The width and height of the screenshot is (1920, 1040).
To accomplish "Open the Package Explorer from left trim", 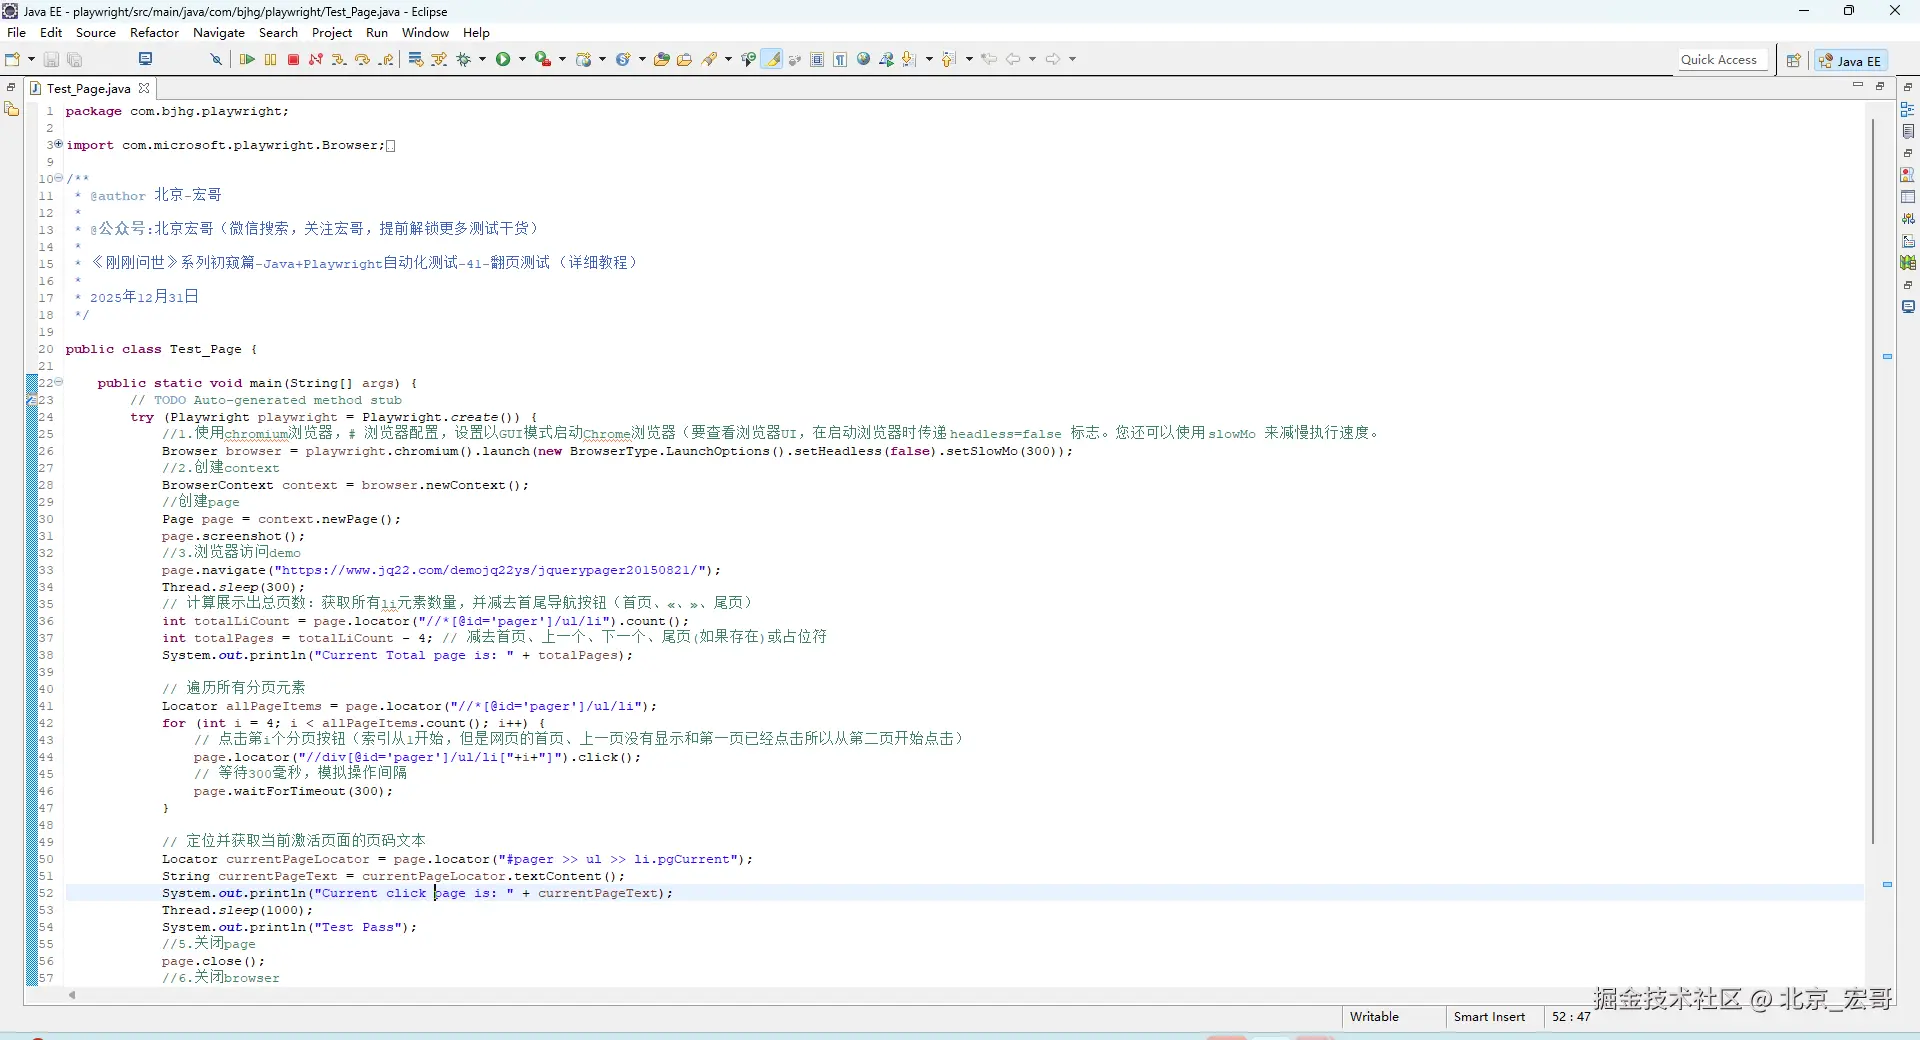I will click(x=12, y=109).
